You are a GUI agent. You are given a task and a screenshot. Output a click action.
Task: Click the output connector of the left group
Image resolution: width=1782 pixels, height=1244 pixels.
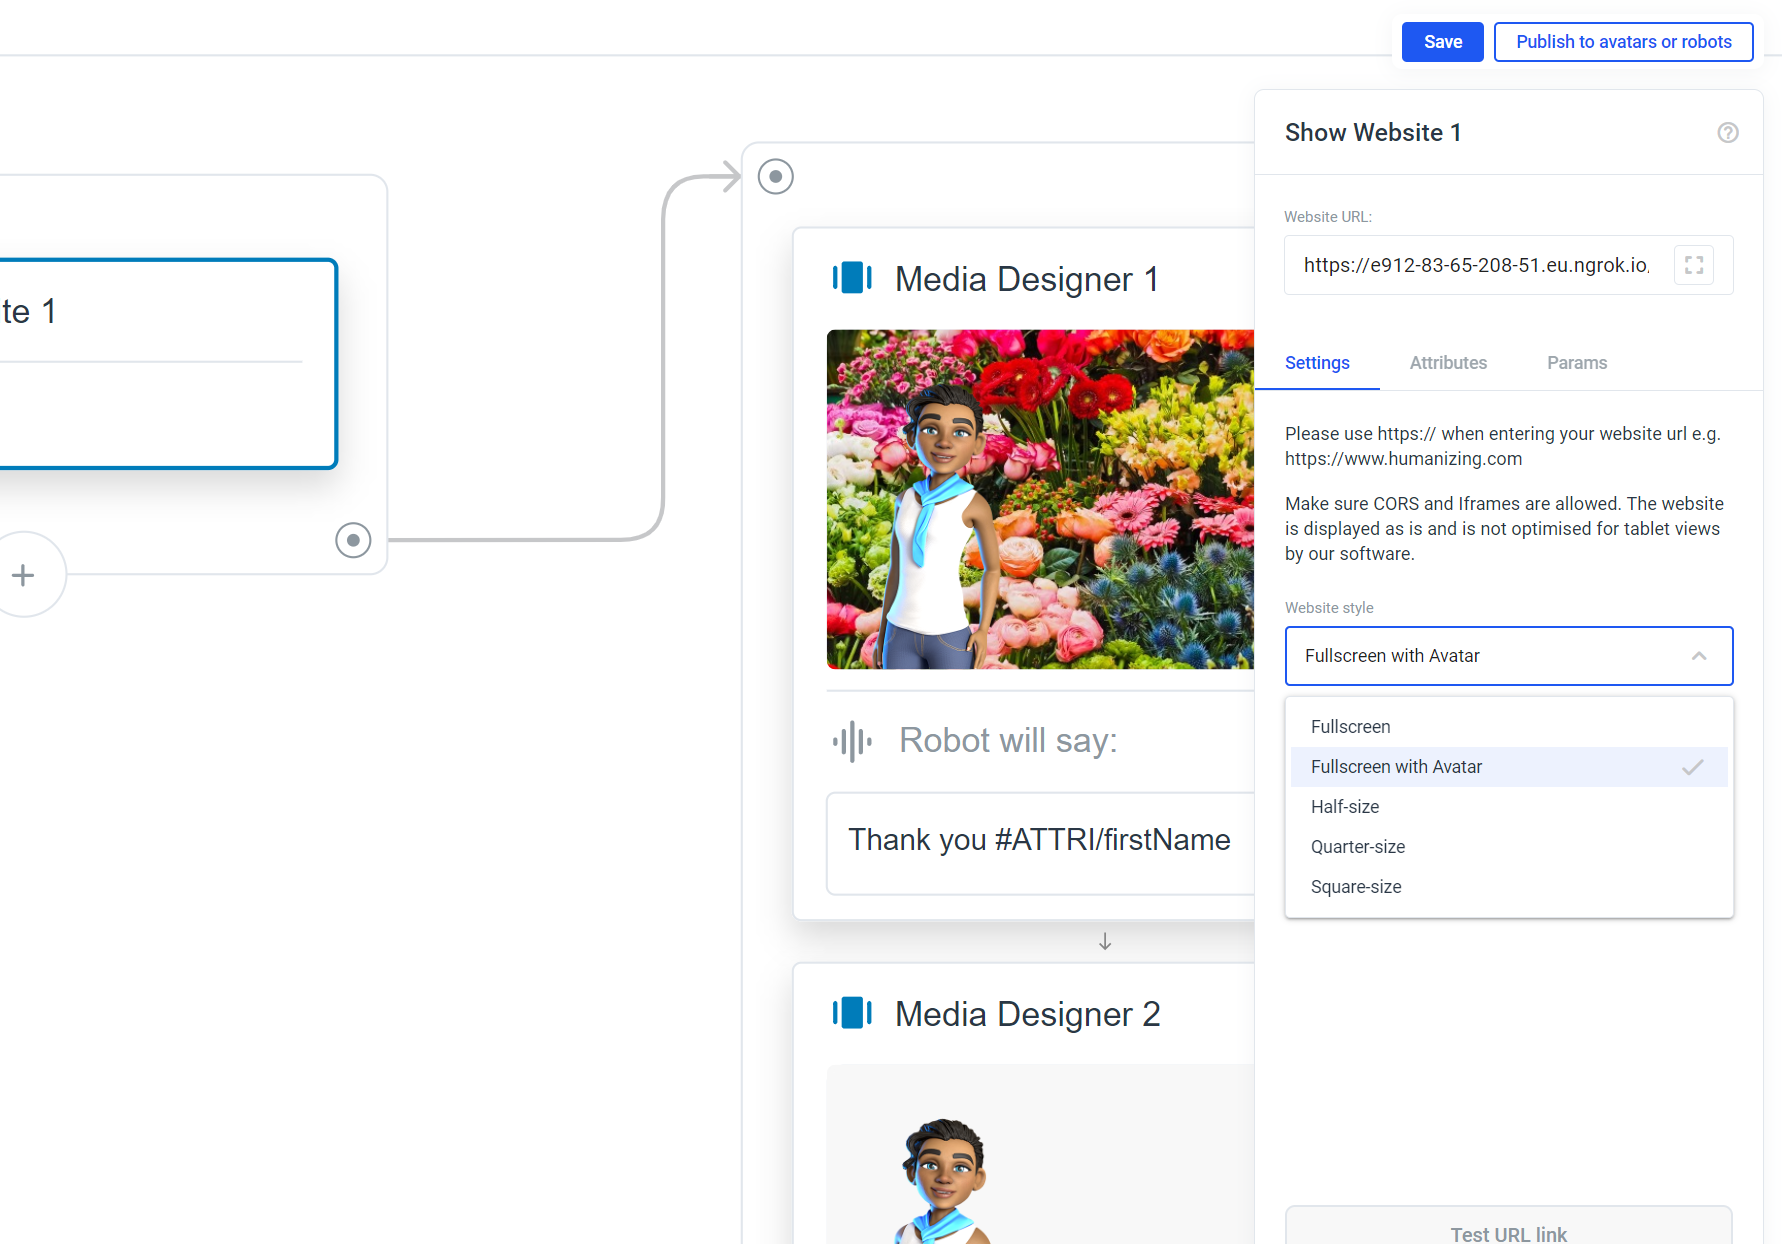pos(353,540)
